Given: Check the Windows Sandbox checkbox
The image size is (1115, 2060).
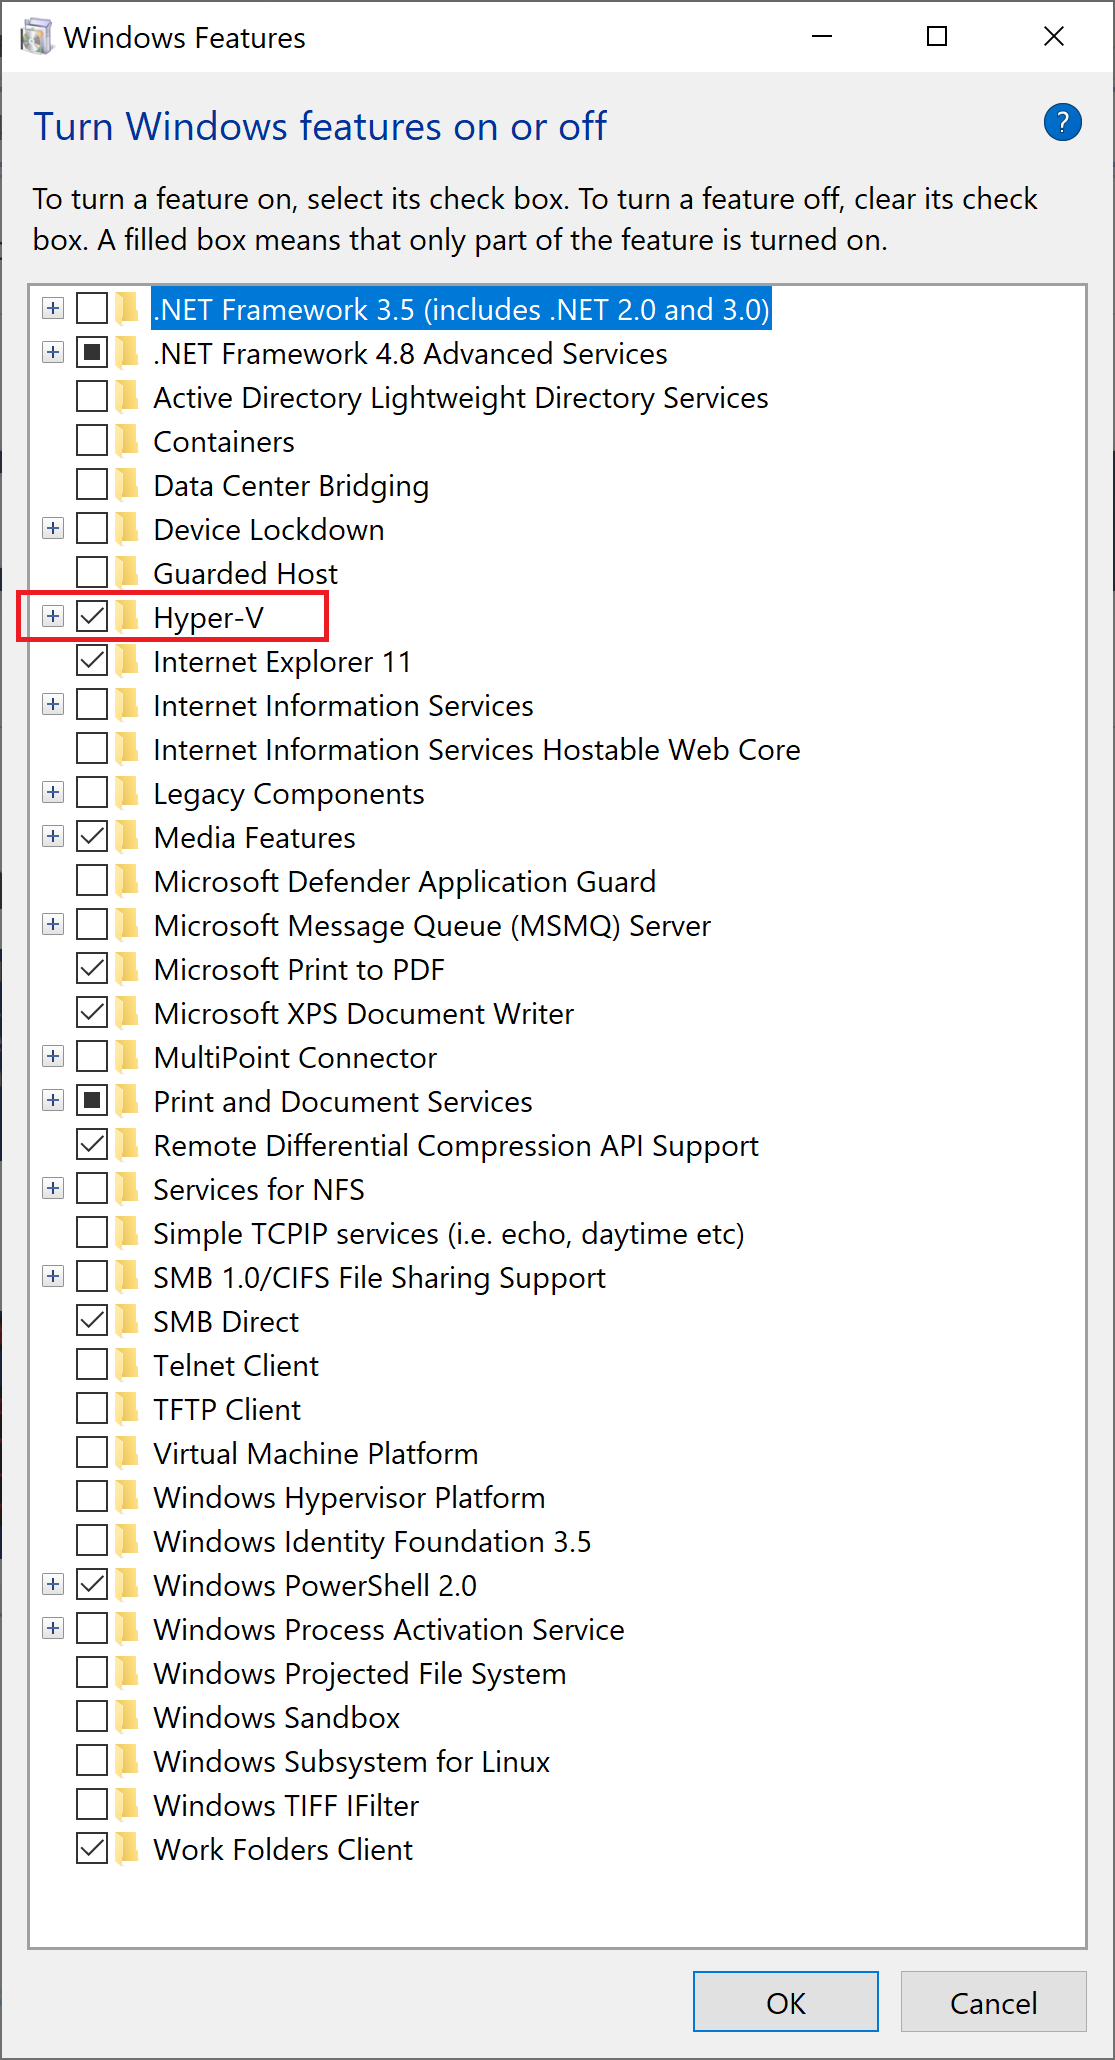Looking at the screenshot, I should tap(92, 1716).
